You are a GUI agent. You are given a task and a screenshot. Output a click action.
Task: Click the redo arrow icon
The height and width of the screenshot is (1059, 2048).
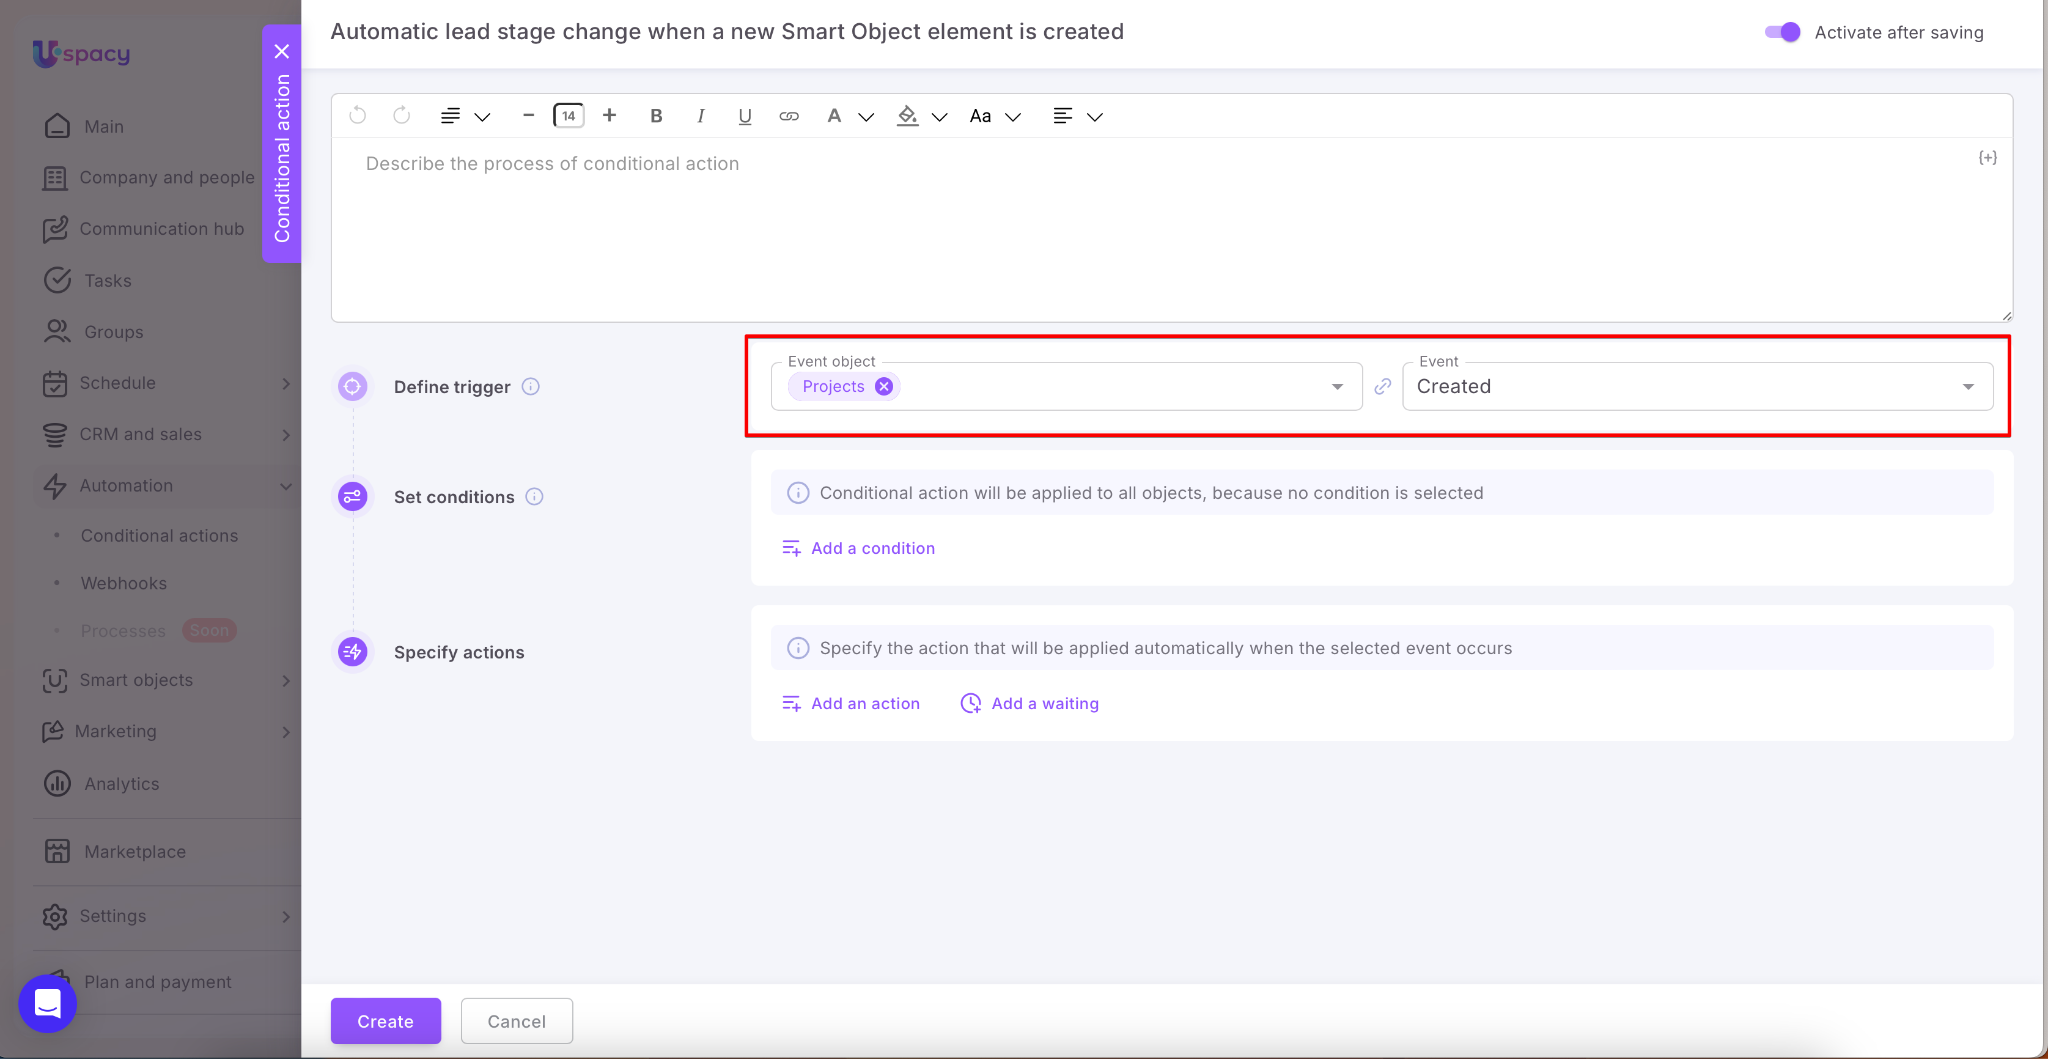point(402,116)
